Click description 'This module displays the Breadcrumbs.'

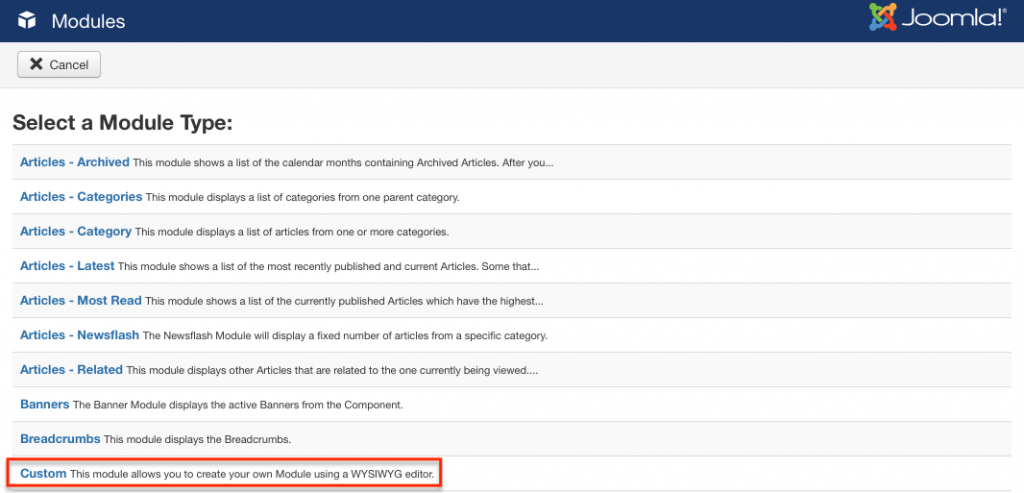pos(197,439)
